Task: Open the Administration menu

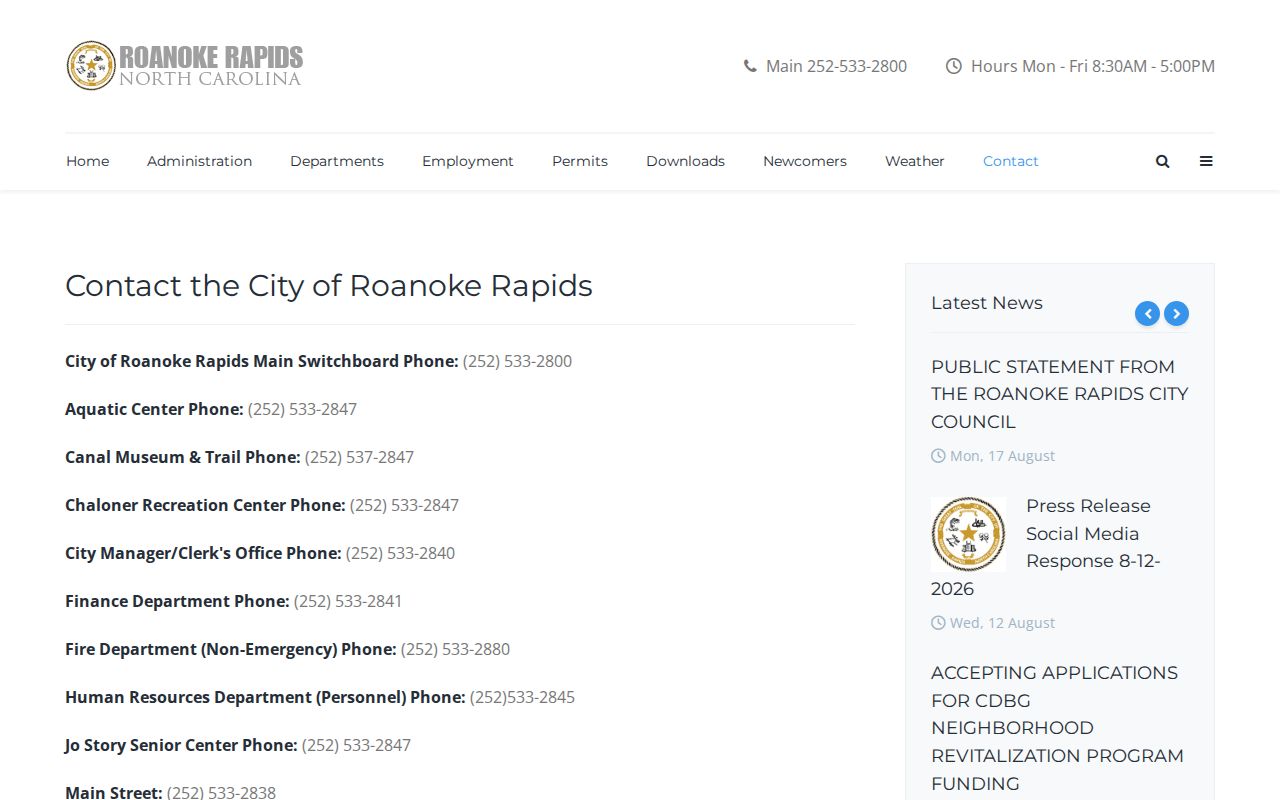Action: [199, 161]
